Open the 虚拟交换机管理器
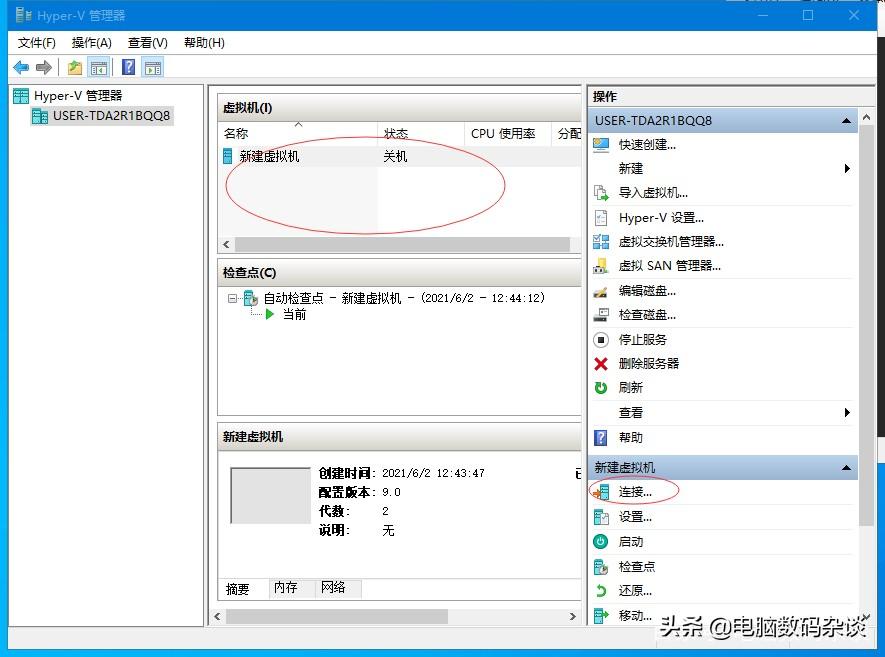The width and height of the screenshot is (885, 657). pos(670,241)
